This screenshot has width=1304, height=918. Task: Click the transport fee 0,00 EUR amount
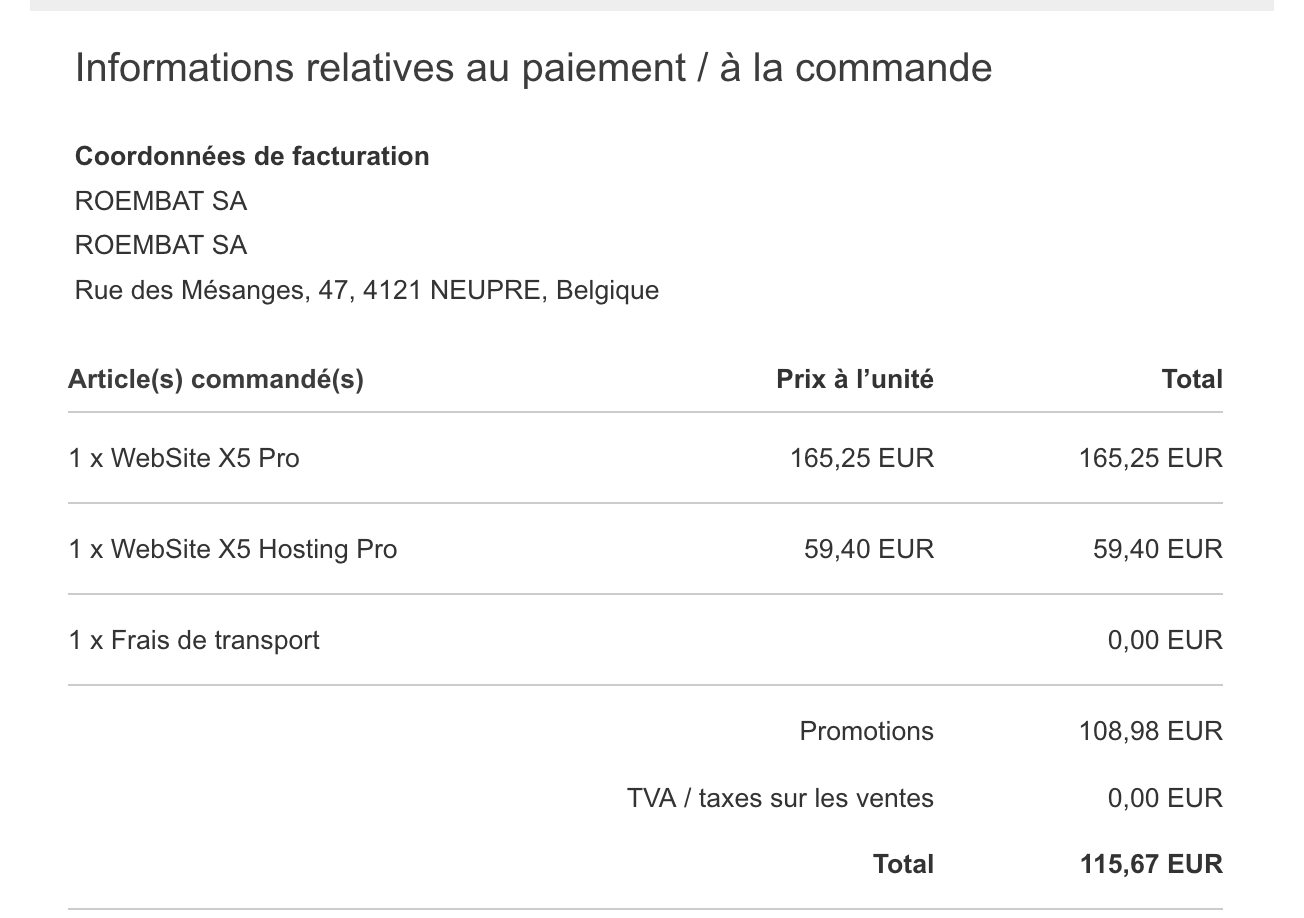click(1165, 640)
